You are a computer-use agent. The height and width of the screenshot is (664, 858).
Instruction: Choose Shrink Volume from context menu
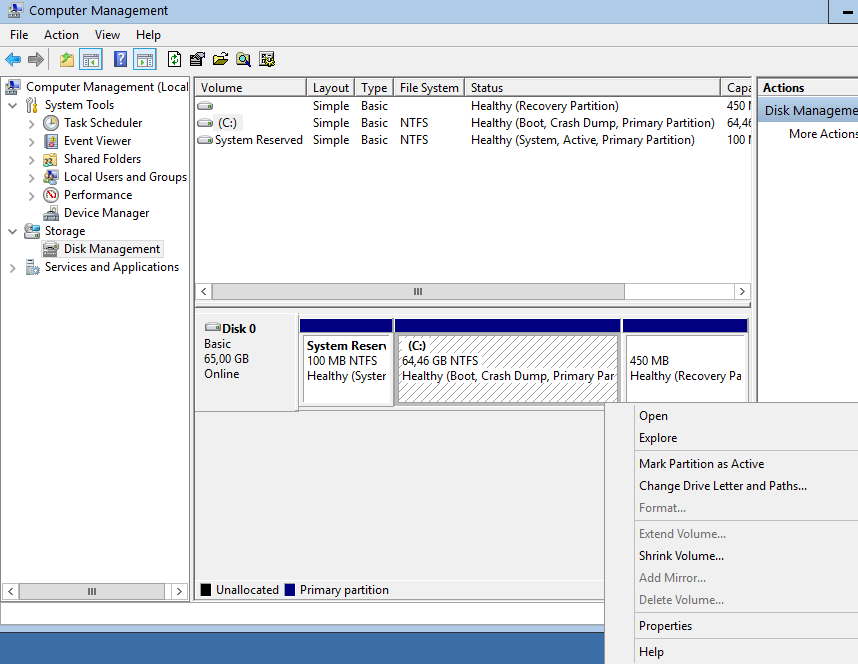click(x=681, y=556)
